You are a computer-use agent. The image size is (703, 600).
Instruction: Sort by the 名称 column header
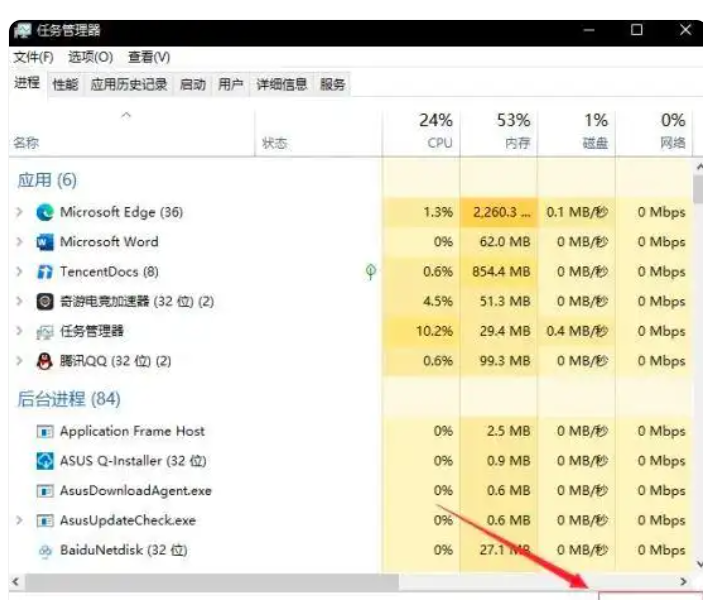tap(132, 132)
